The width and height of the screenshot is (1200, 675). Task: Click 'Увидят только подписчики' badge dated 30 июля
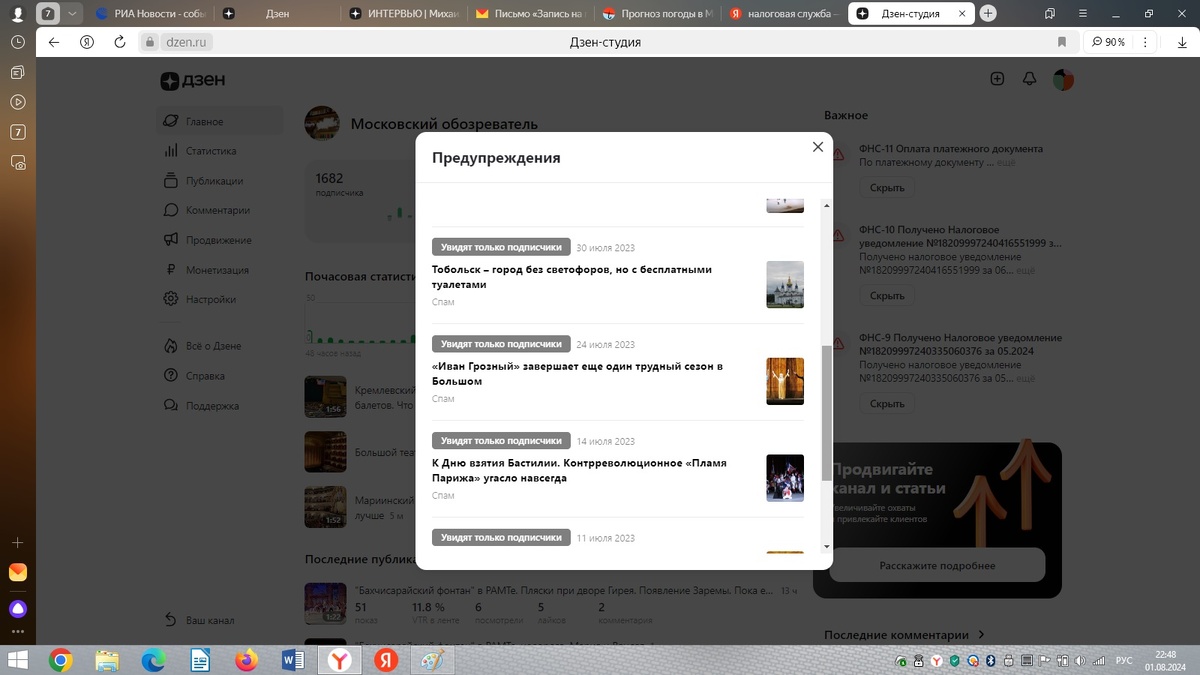501,247
